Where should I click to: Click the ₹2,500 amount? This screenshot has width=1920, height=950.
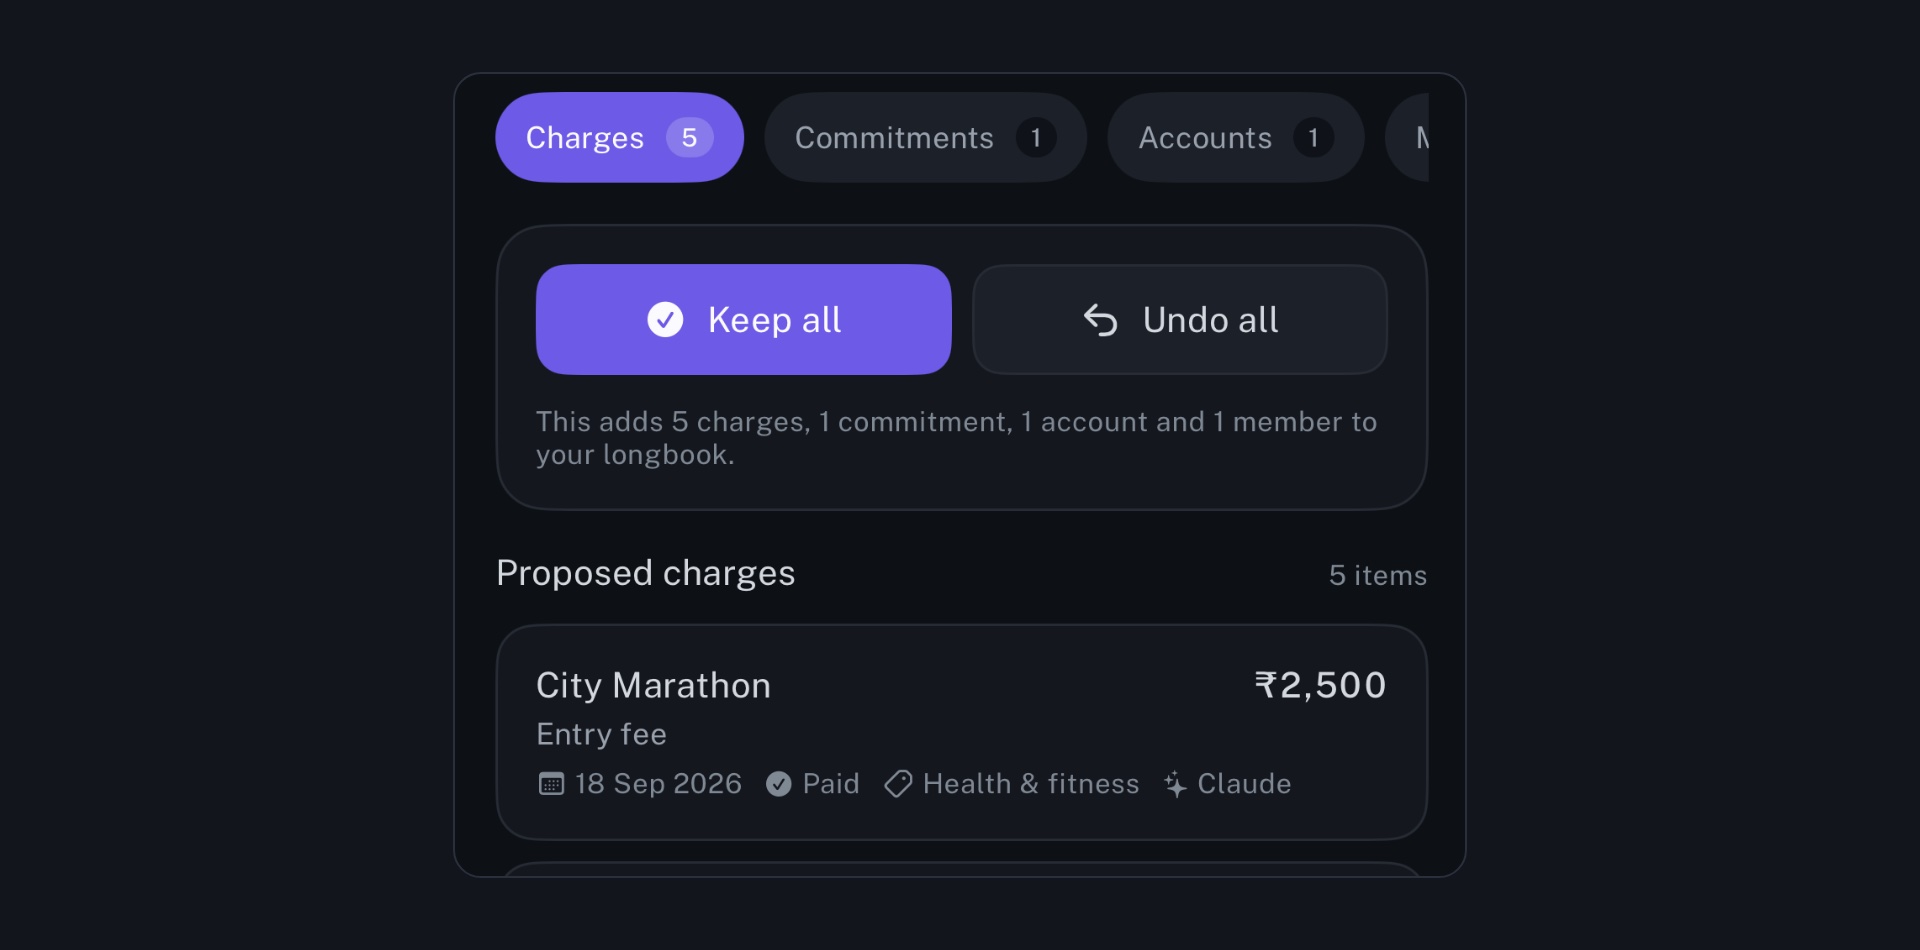[x=1321, y=686]
